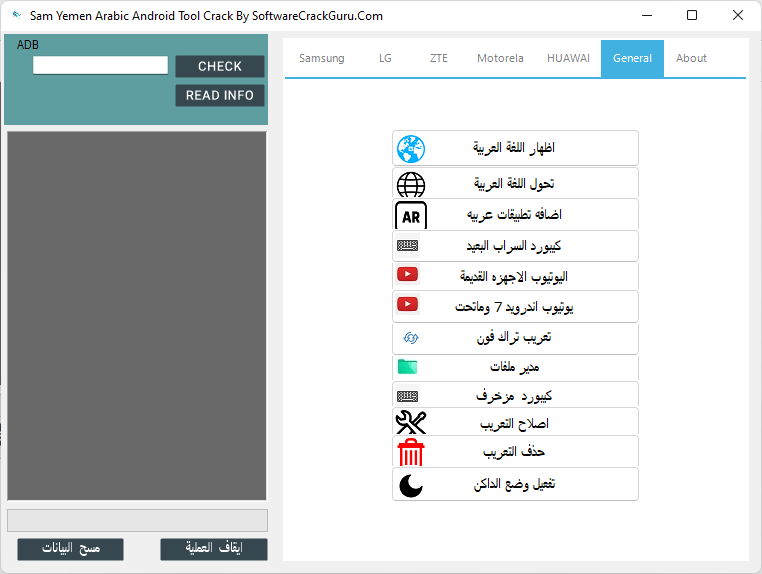Click the اصلاح التعريب button label
This screenshot has height=574, width=762.
pos(514,424)
